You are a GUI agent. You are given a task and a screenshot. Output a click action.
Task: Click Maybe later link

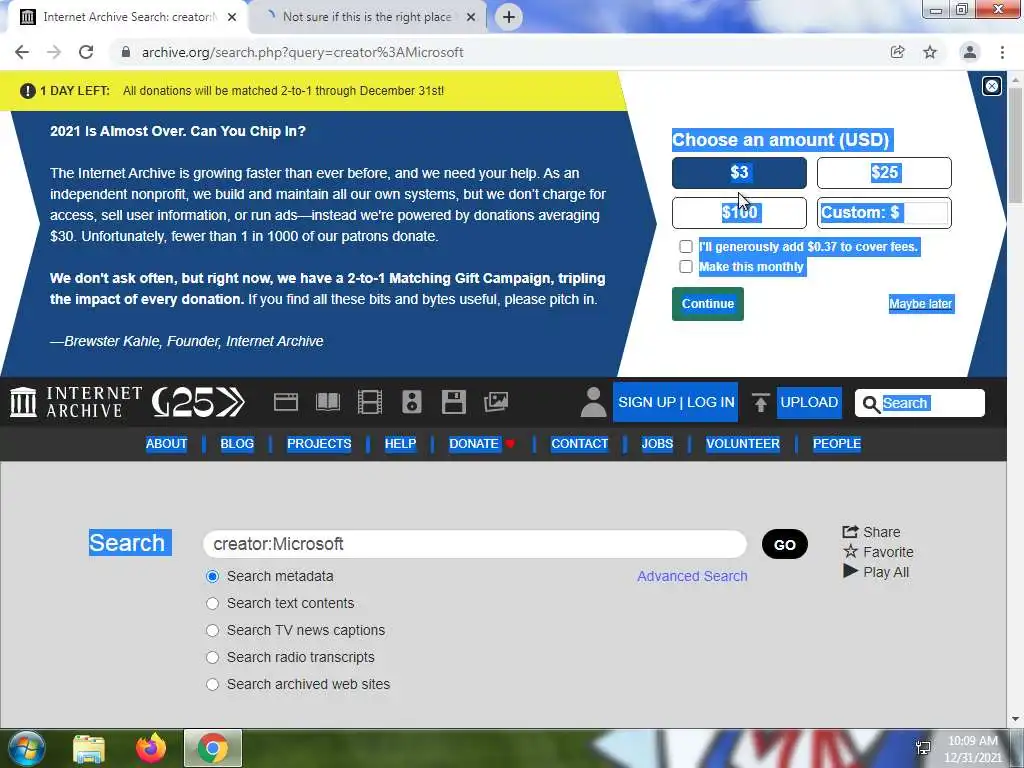coord(921,304)
